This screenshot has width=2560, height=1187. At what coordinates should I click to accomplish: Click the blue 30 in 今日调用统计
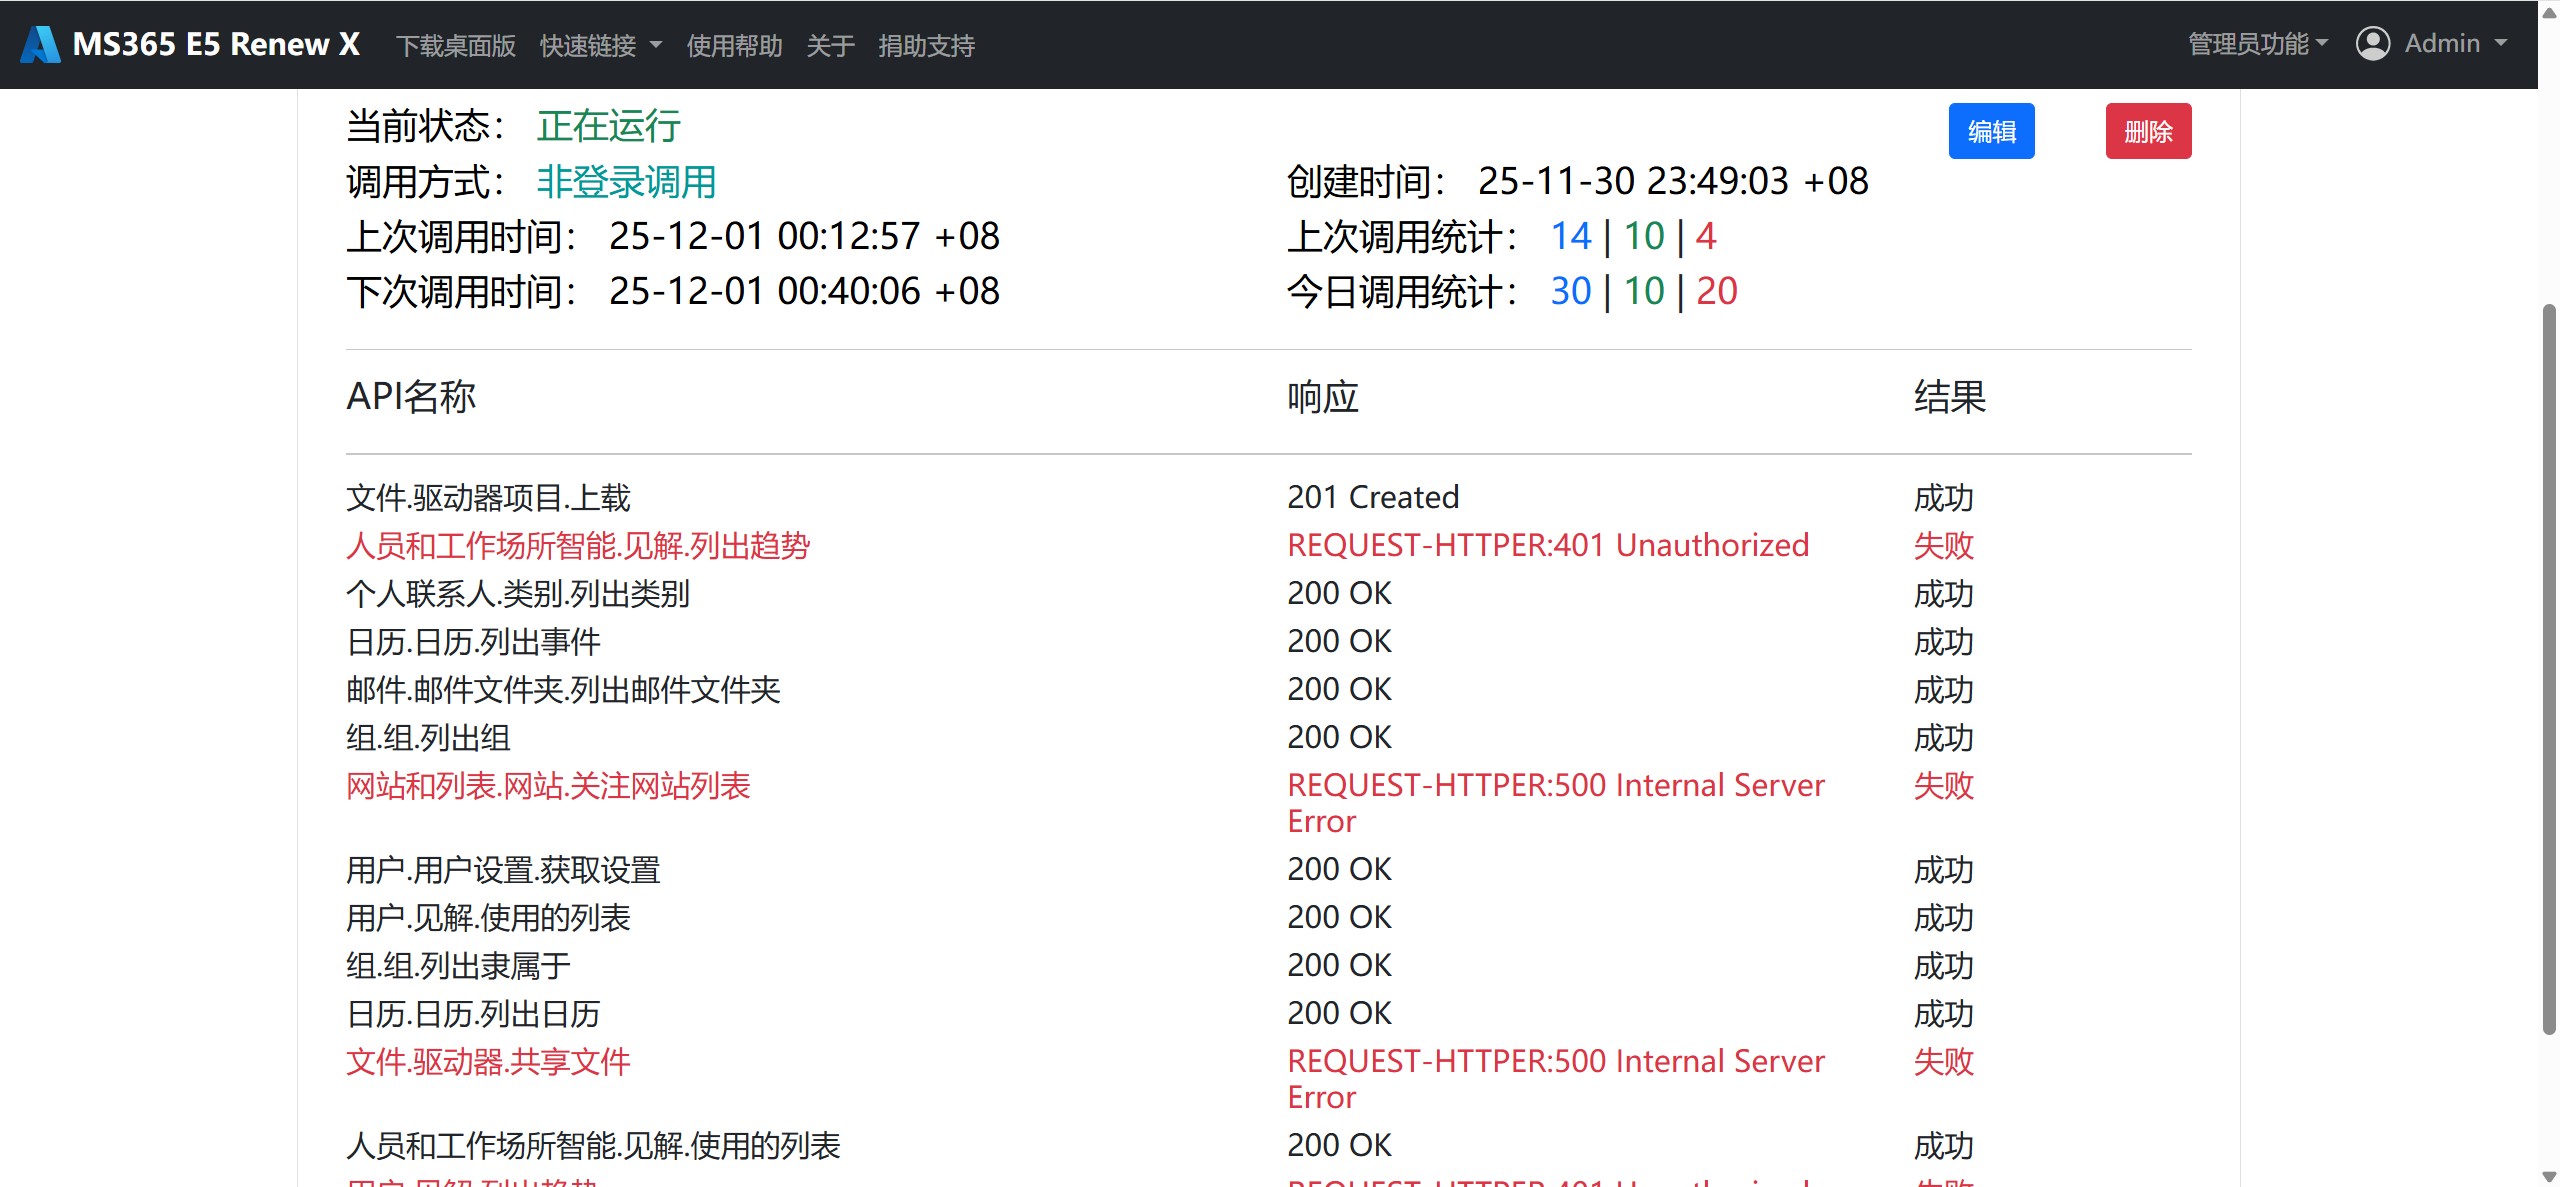pos(1570,292)
